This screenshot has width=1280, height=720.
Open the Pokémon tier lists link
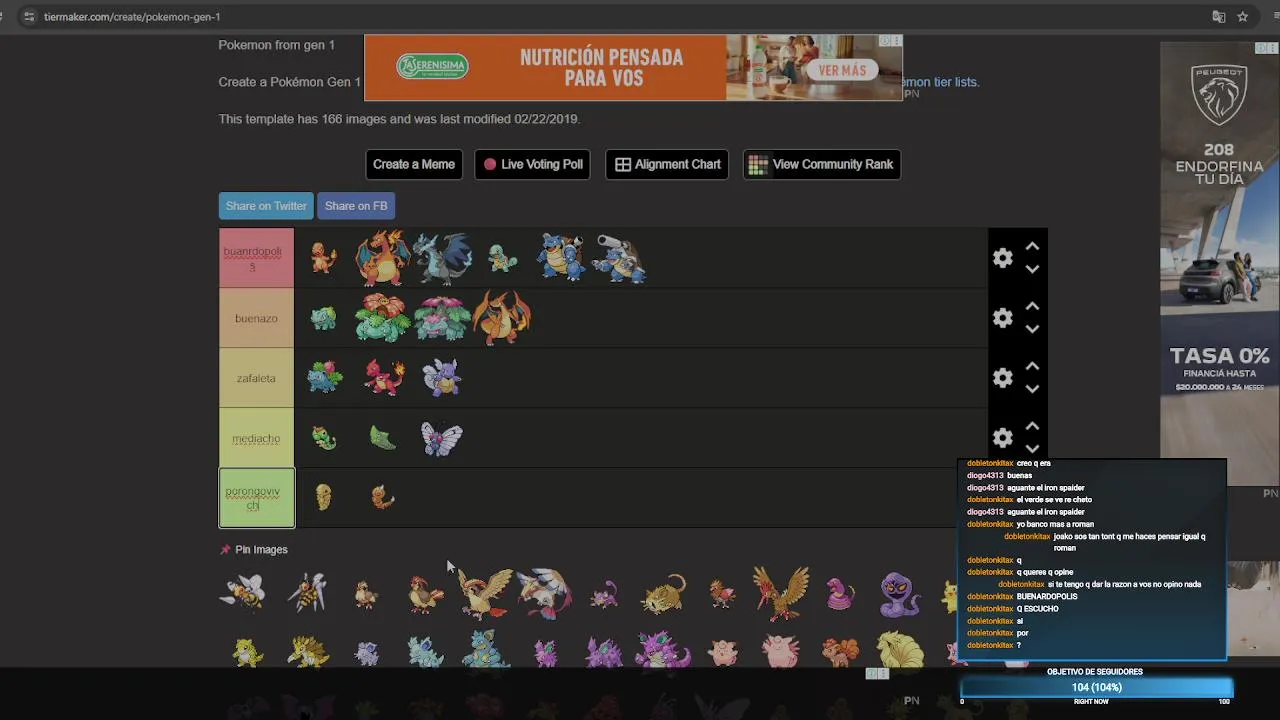(x=940, y=82)
